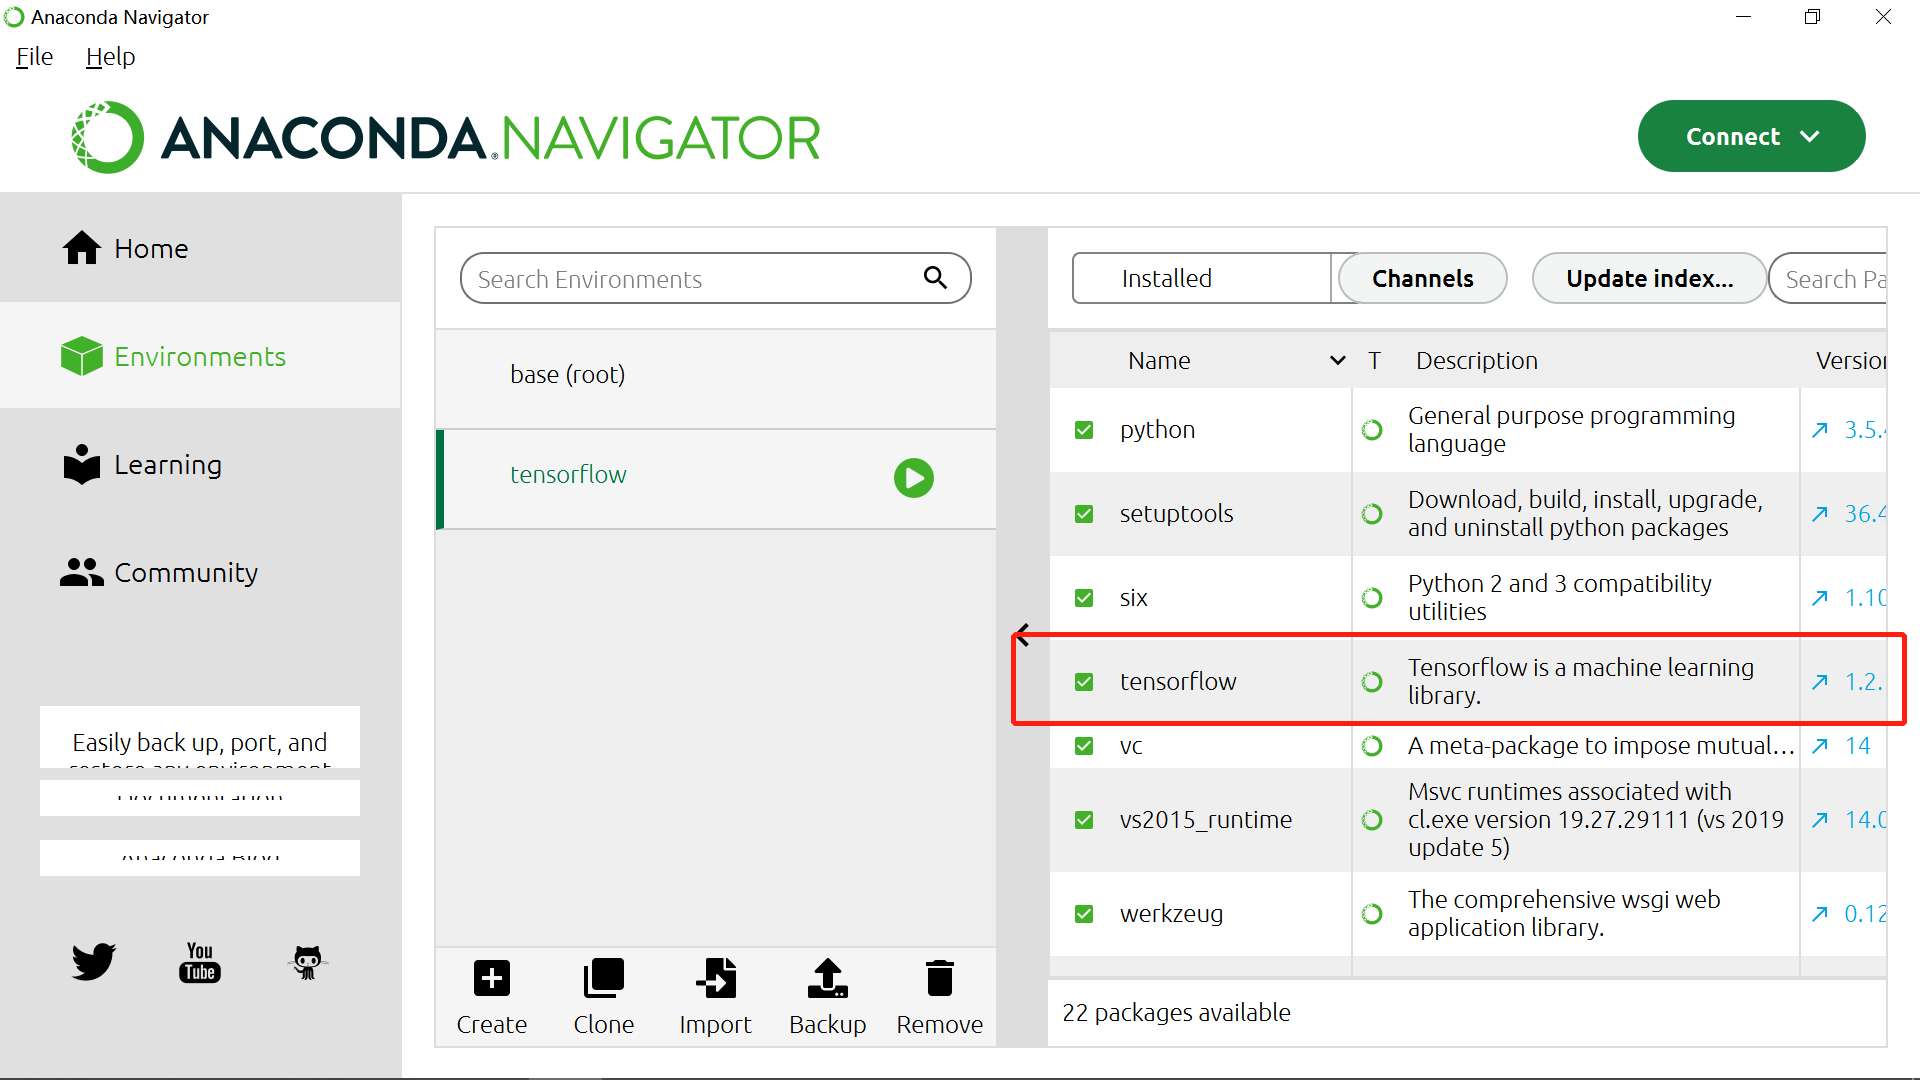Click the six version upgrade arrow
The image size is (1920, 1080).
[1820, 598]
